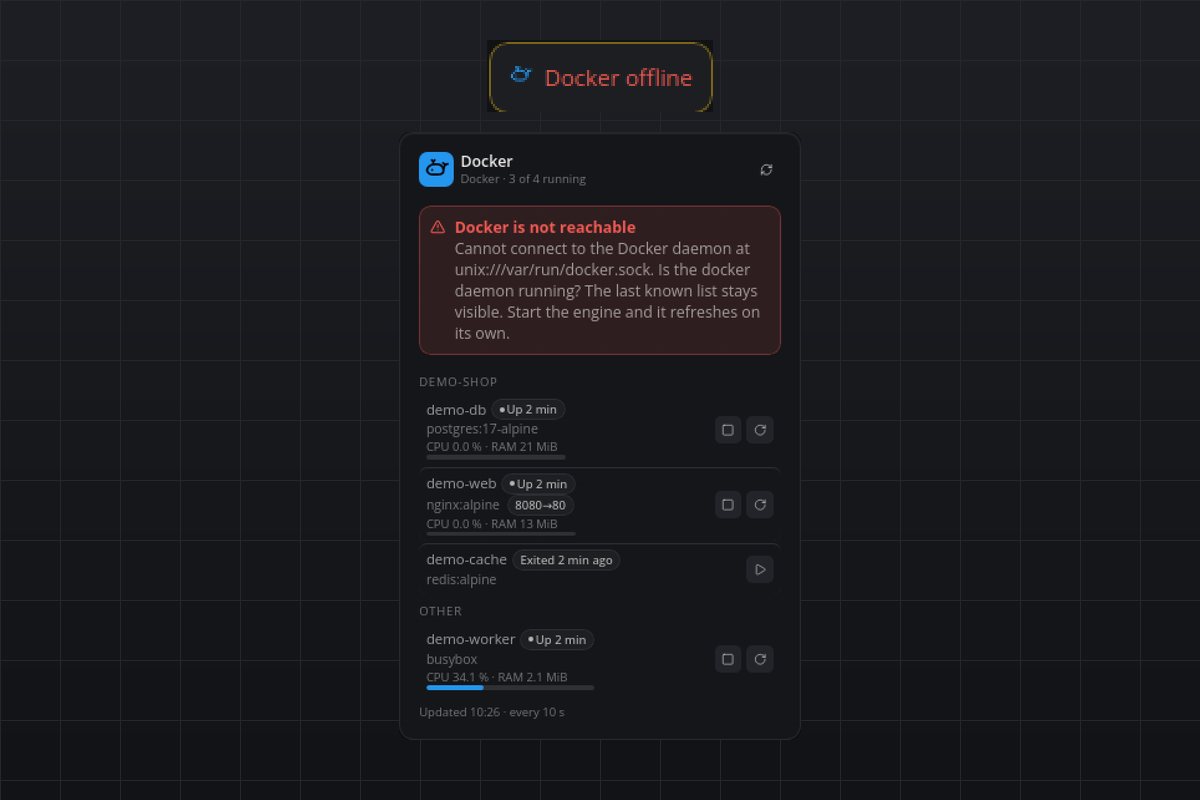Restart the demo-worker container
This screenshot has height=800, width=1200.
point(760,659)
